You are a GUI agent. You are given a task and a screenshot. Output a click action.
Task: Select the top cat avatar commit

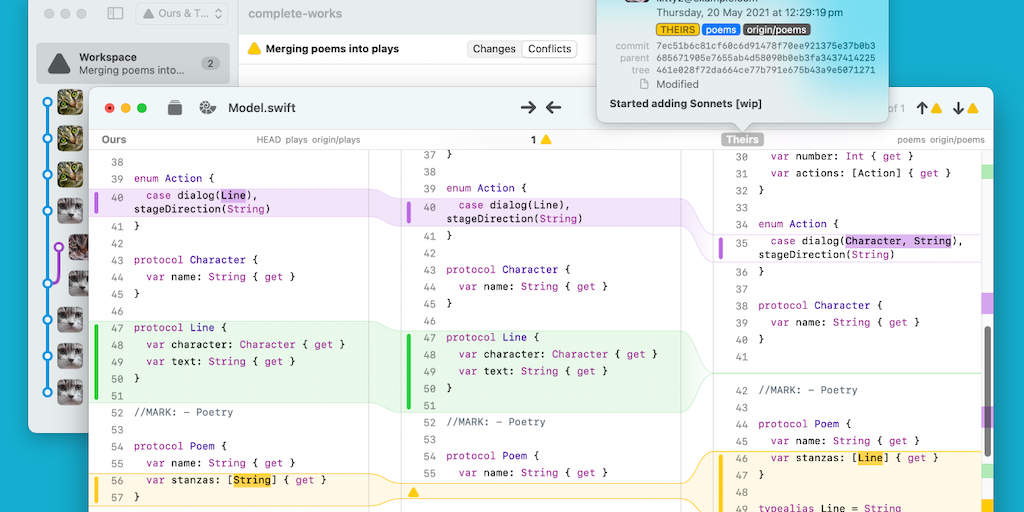tap(69, 102)
